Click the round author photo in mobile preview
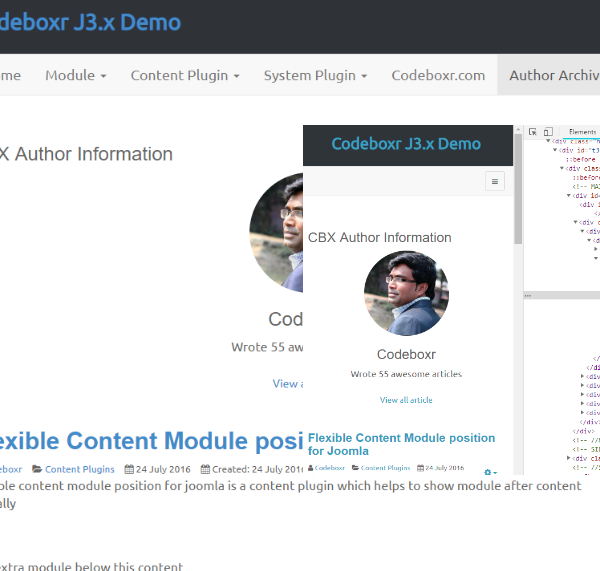Image resolution: width=600 pixels, height=571 pixels. tap(406, 294)
